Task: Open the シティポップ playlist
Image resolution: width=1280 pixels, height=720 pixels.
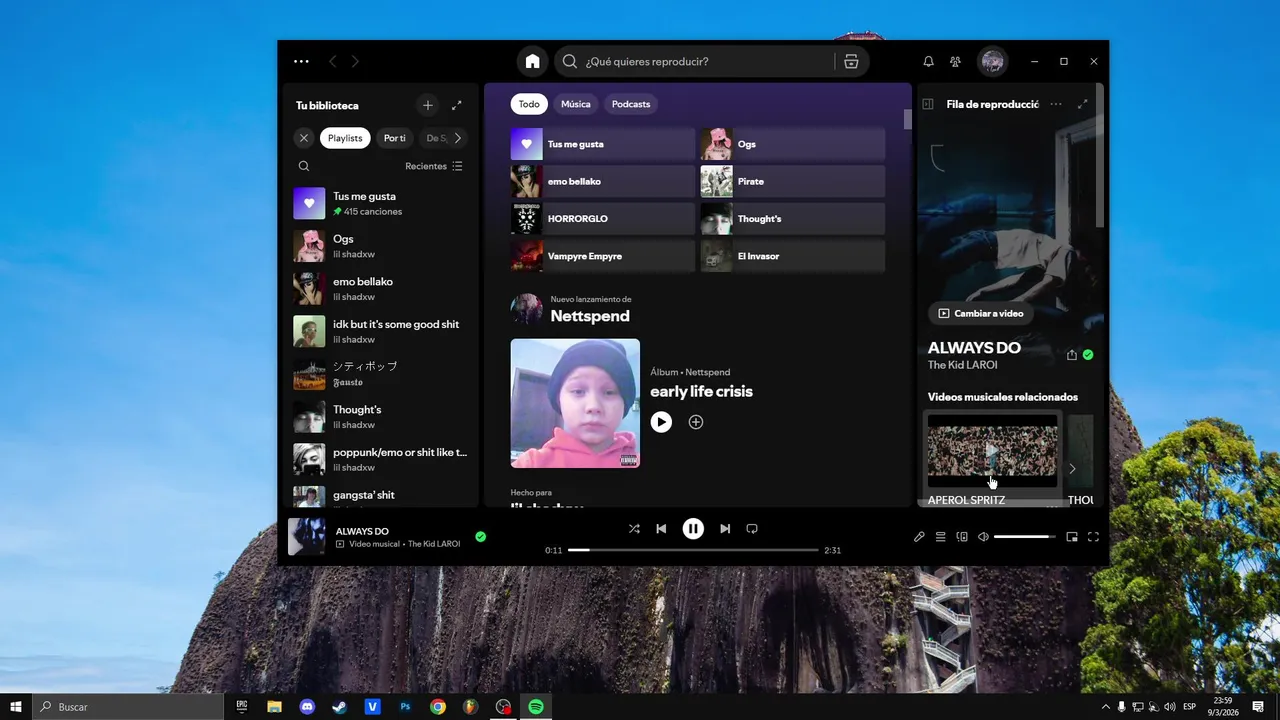Action: tap(381, 374)
